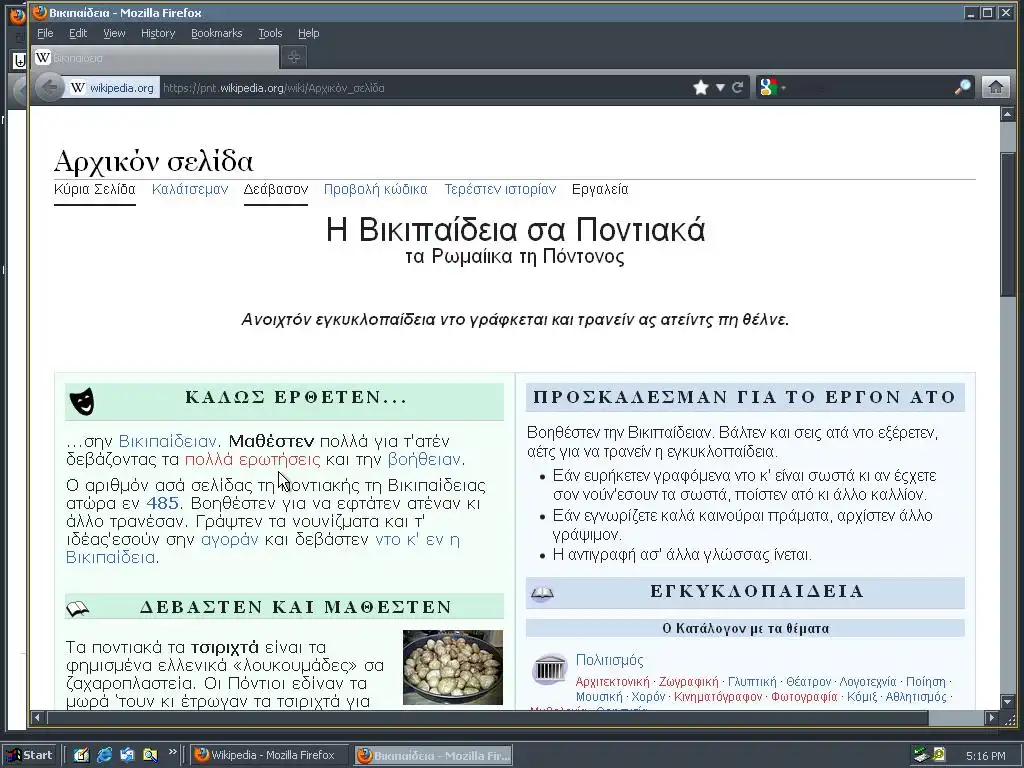Open the αγοράν link
The height and width of the screenshot is (768, 1024).
pos(230,540)
